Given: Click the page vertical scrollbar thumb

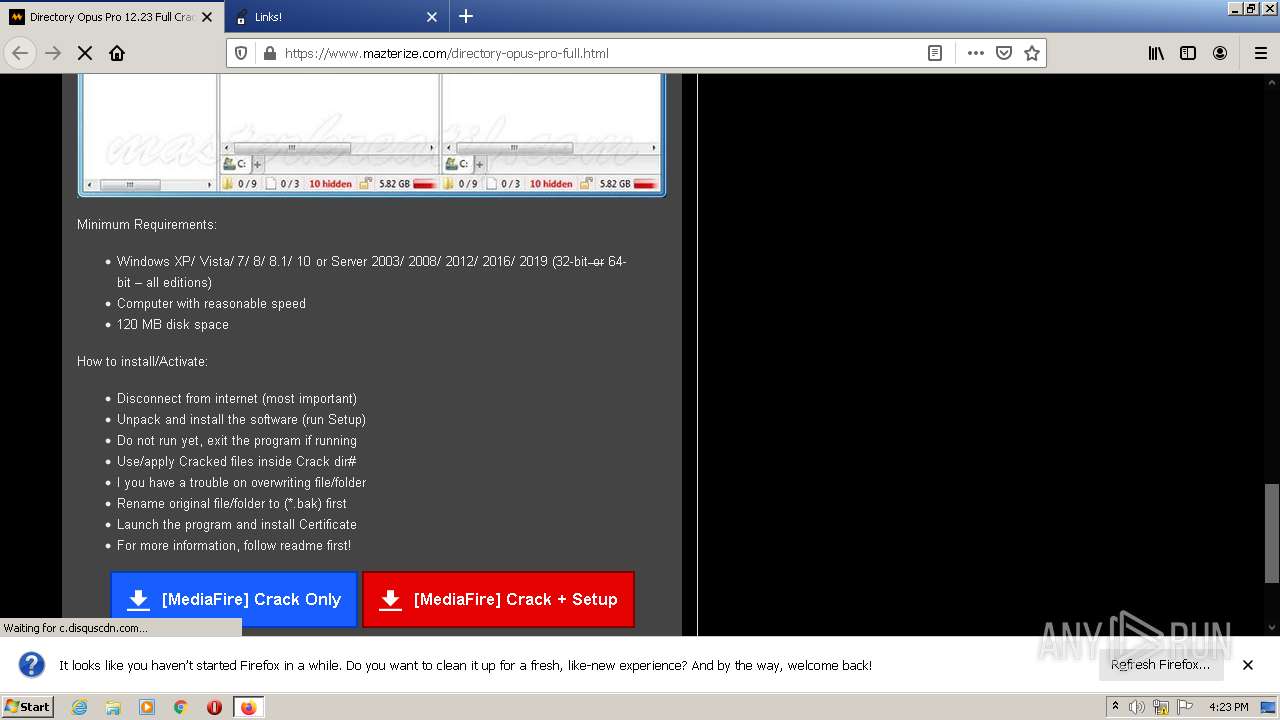Looking at the screenshot, I should tap(1272, 533).
